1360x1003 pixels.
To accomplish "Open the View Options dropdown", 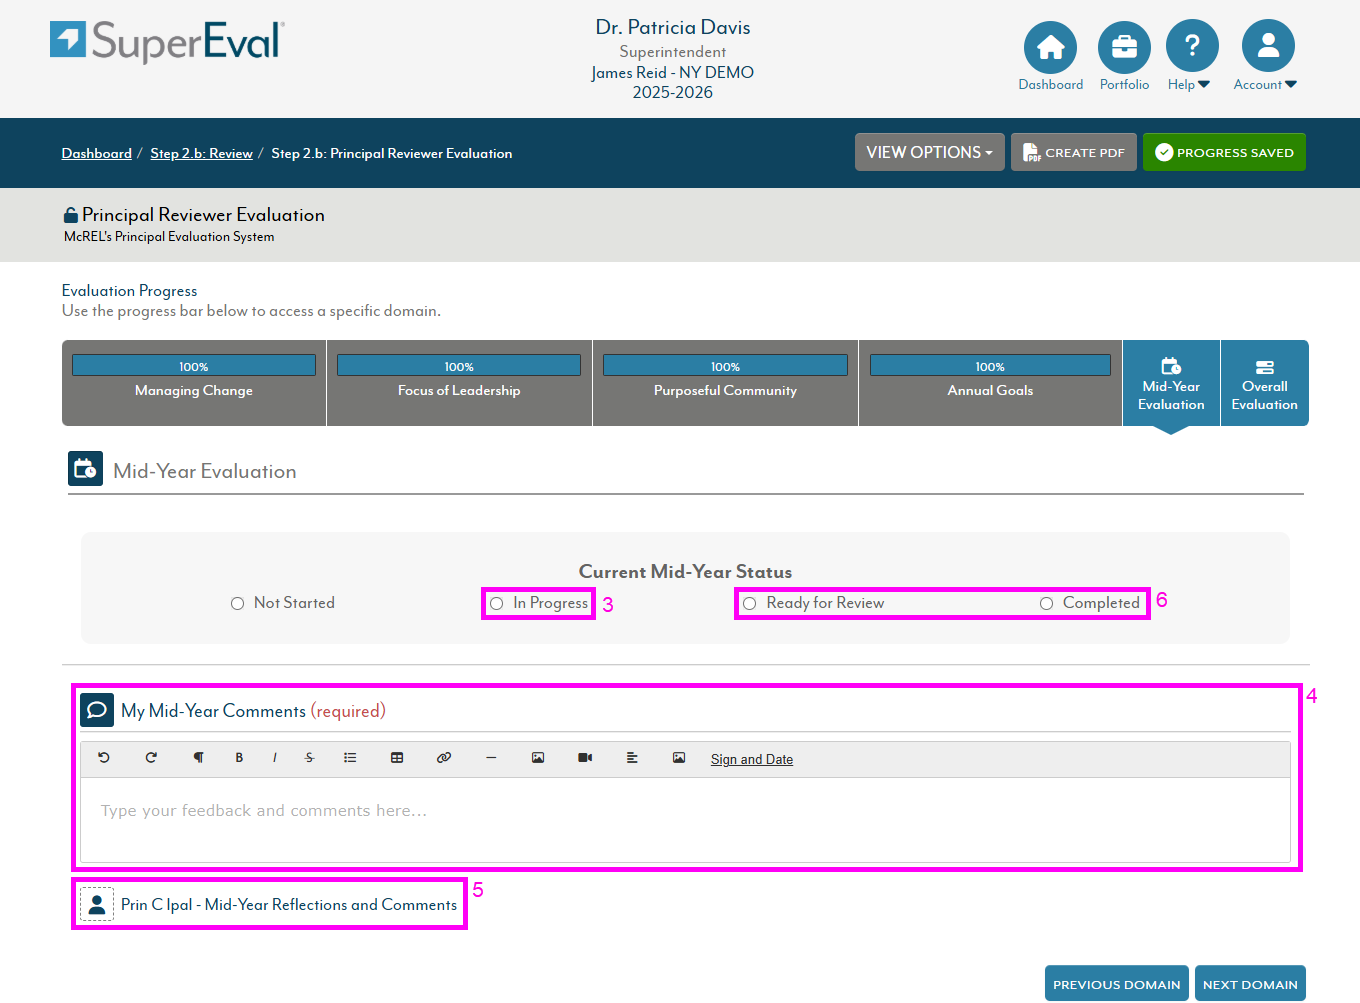I will 929,153.
